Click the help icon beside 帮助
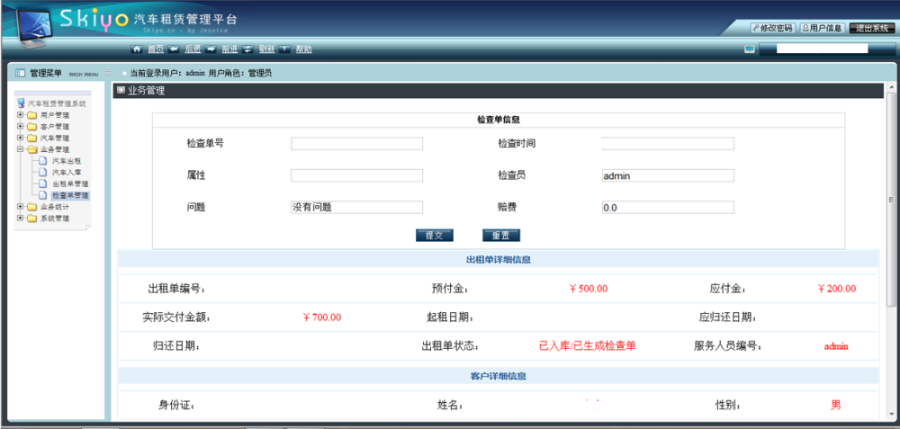Image resolution: width=900 pixels, height=429 pixels. 285,49
